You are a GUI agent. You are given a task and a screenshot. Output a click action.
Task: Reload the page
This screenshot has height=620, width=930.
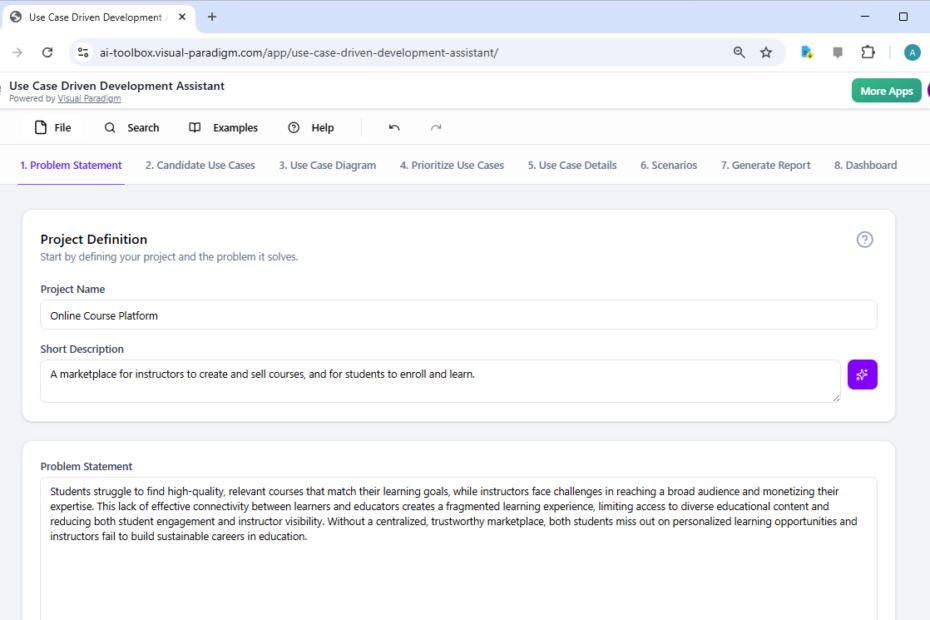point(47,53)
